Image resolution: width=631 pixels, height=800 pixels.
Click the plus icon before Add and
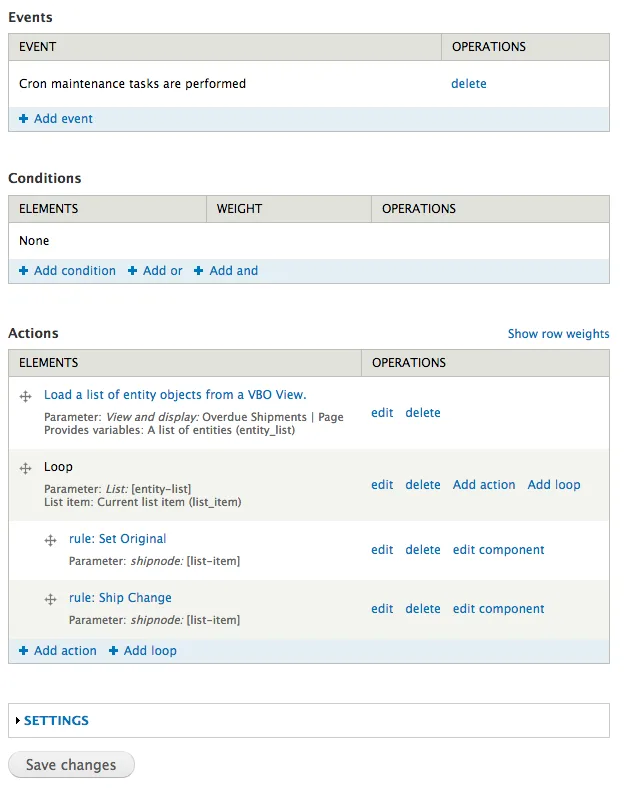(199, 270)
